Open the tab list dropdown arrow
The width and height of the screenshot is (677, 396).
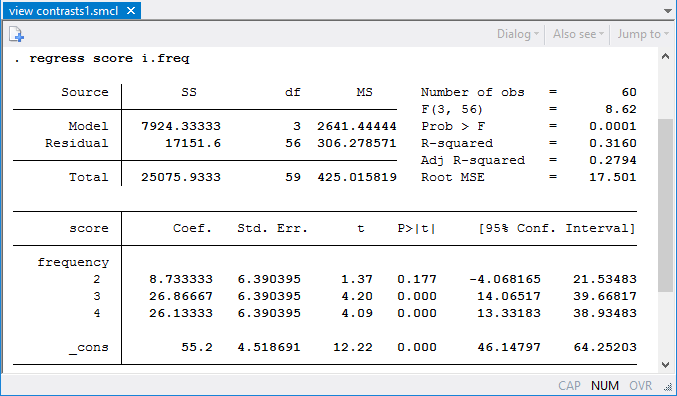[668, 11]
